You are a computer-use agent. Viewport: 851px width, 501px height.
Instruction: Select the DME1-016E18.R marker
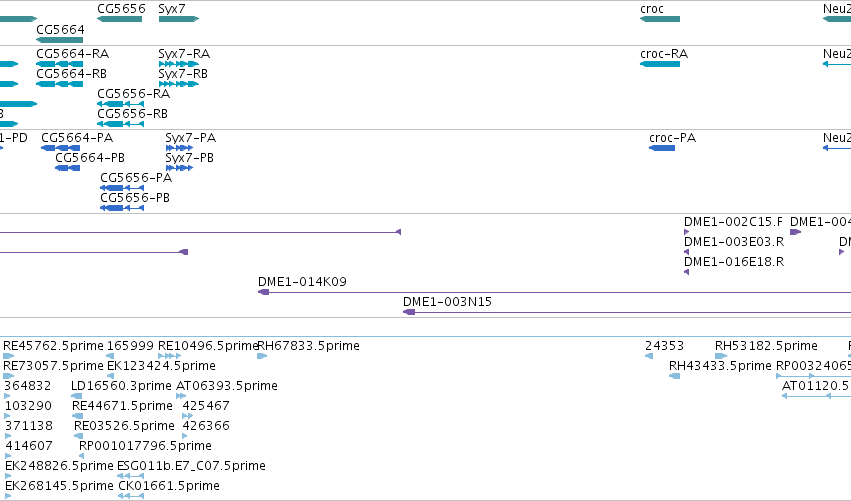click(687, 272)
